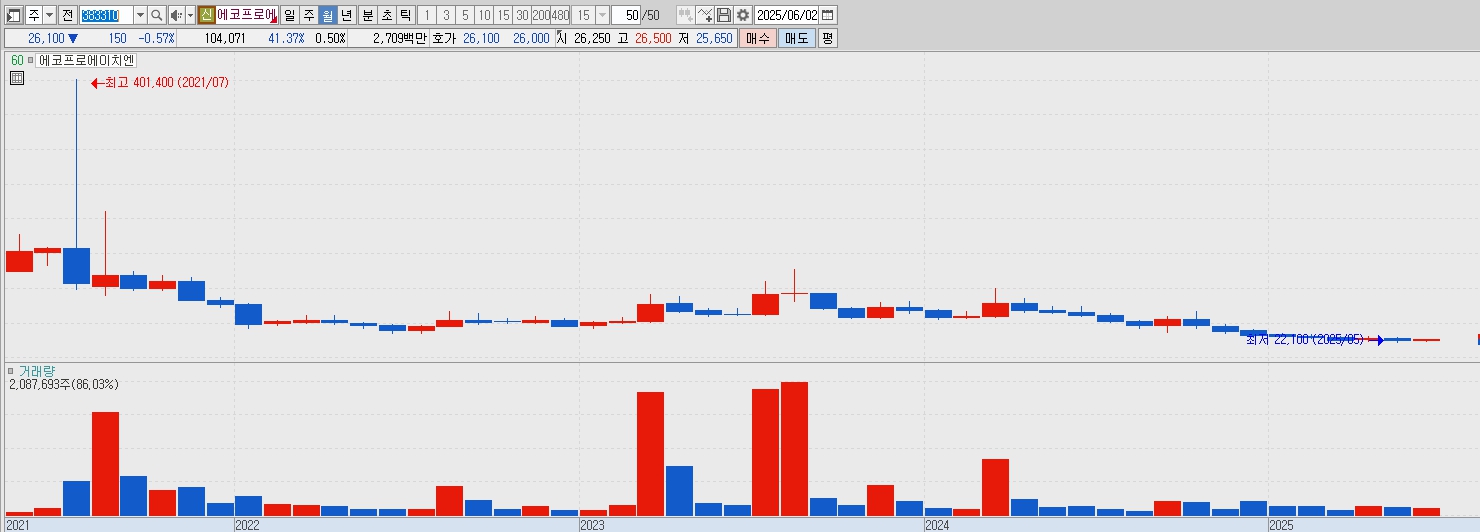Viewport: 1480px width, 532px height.
Task: Click the 2024 year axis label
Action: point(937,524)
